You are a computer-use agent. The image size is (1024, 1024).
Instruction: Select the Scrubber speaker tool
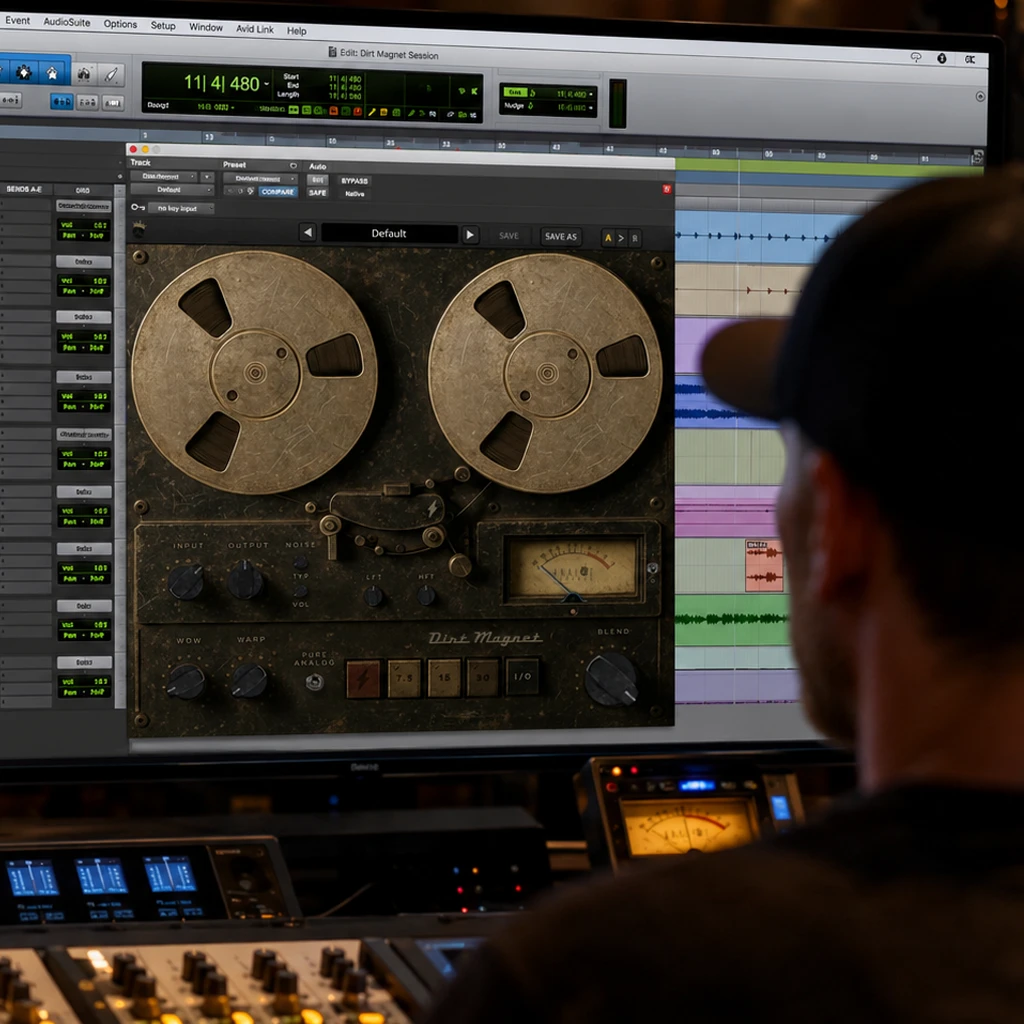coord(84,74)
